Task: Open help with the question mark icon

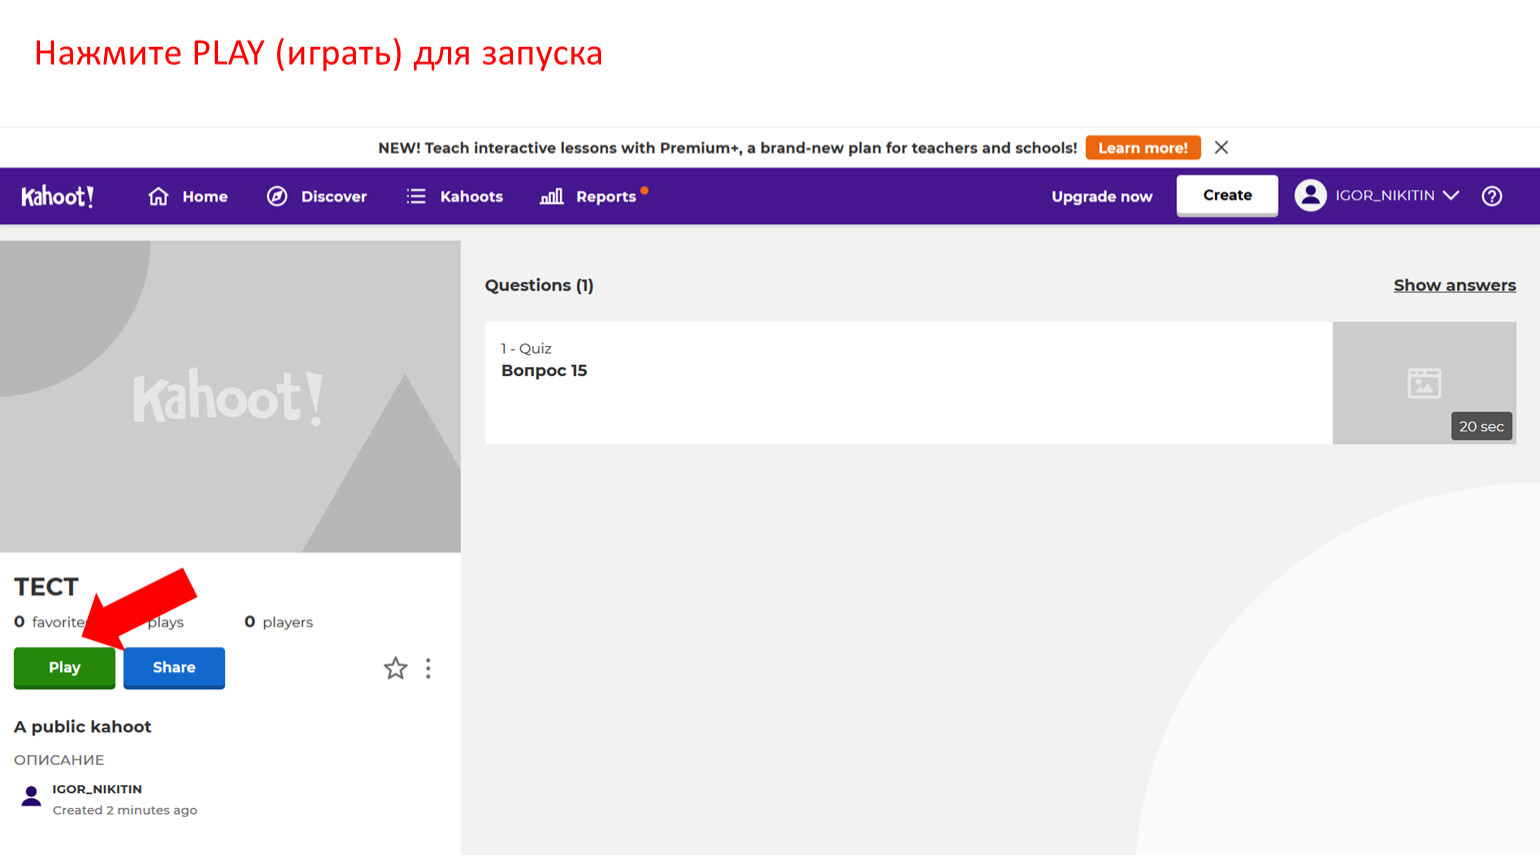Action: (1491, 196)
